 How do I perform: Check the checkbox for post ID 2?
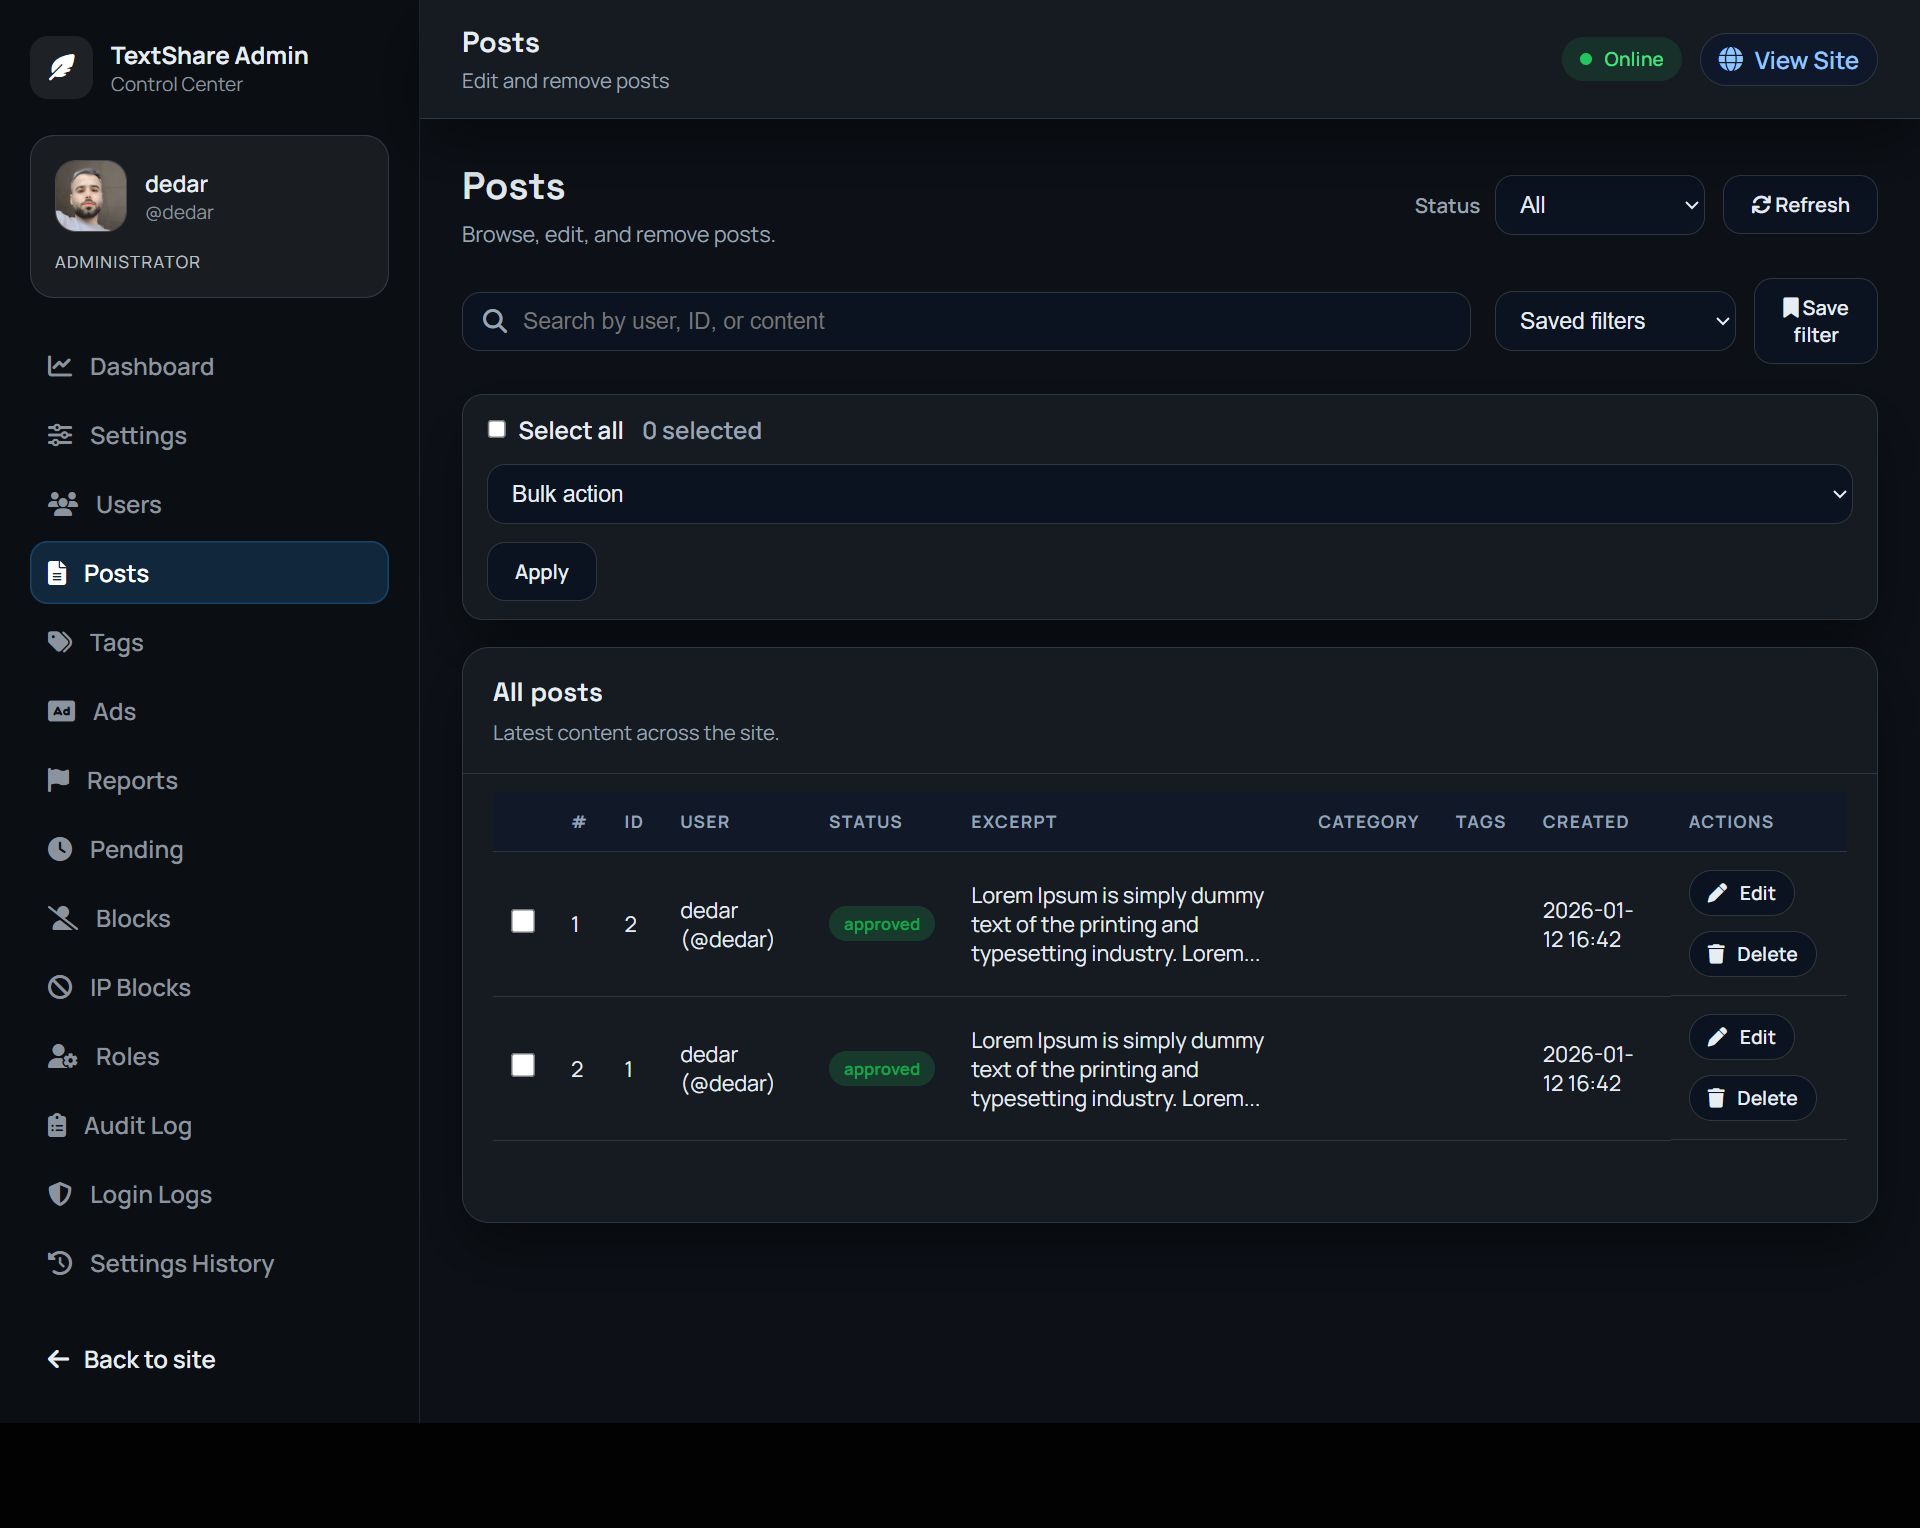click(523, 921)
